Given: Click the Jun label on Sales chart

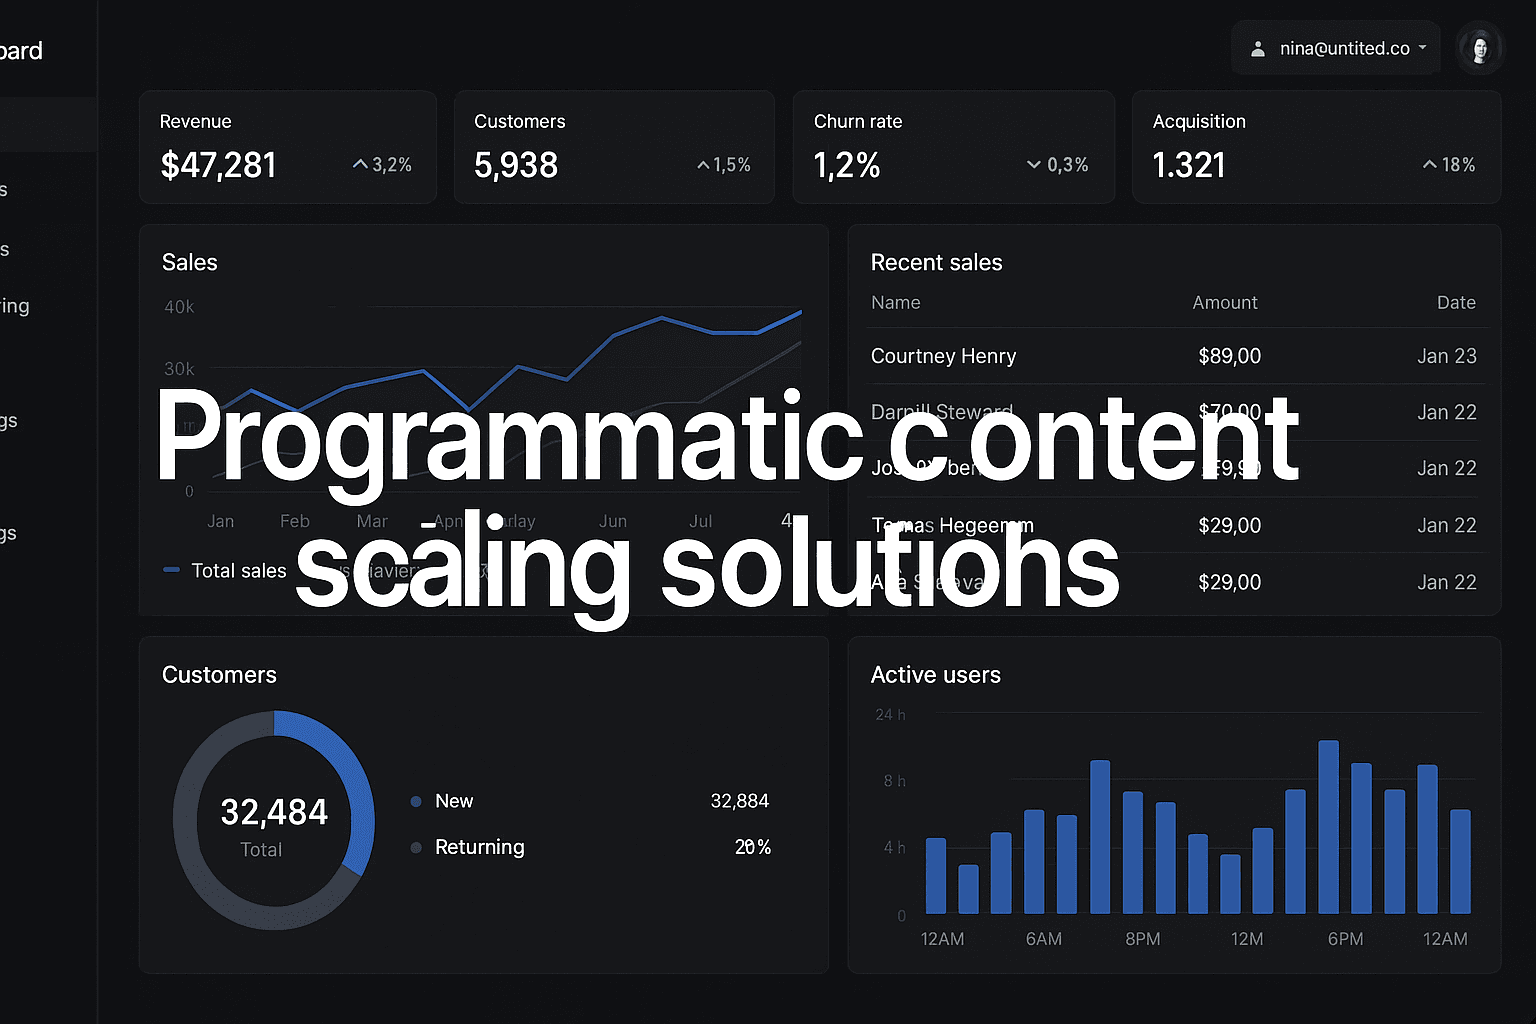Looking at the screenshot, I should [613, 521].
